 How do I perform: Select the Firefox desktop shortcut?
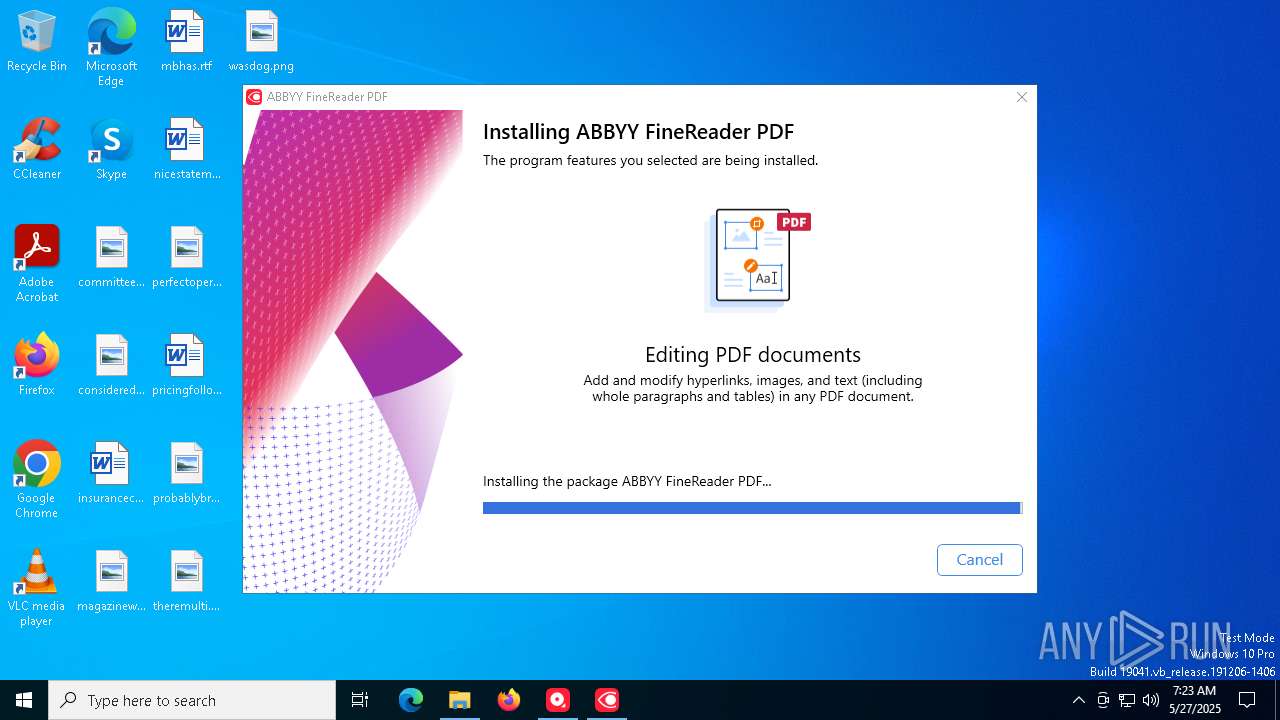point(37,366)
